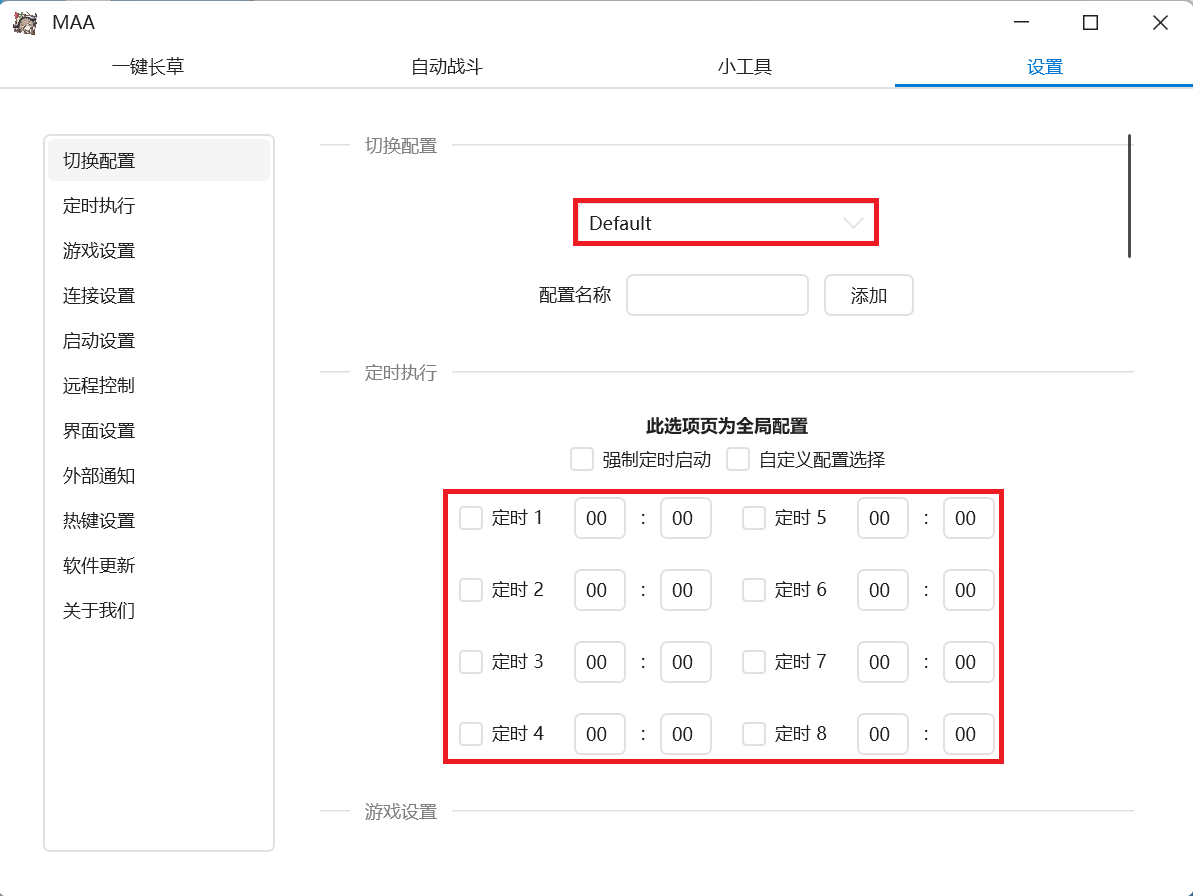The width and height of the screenshot is (1193, 896).
Task: Focus the 配置名称 text field
Action: coord(717,296)
